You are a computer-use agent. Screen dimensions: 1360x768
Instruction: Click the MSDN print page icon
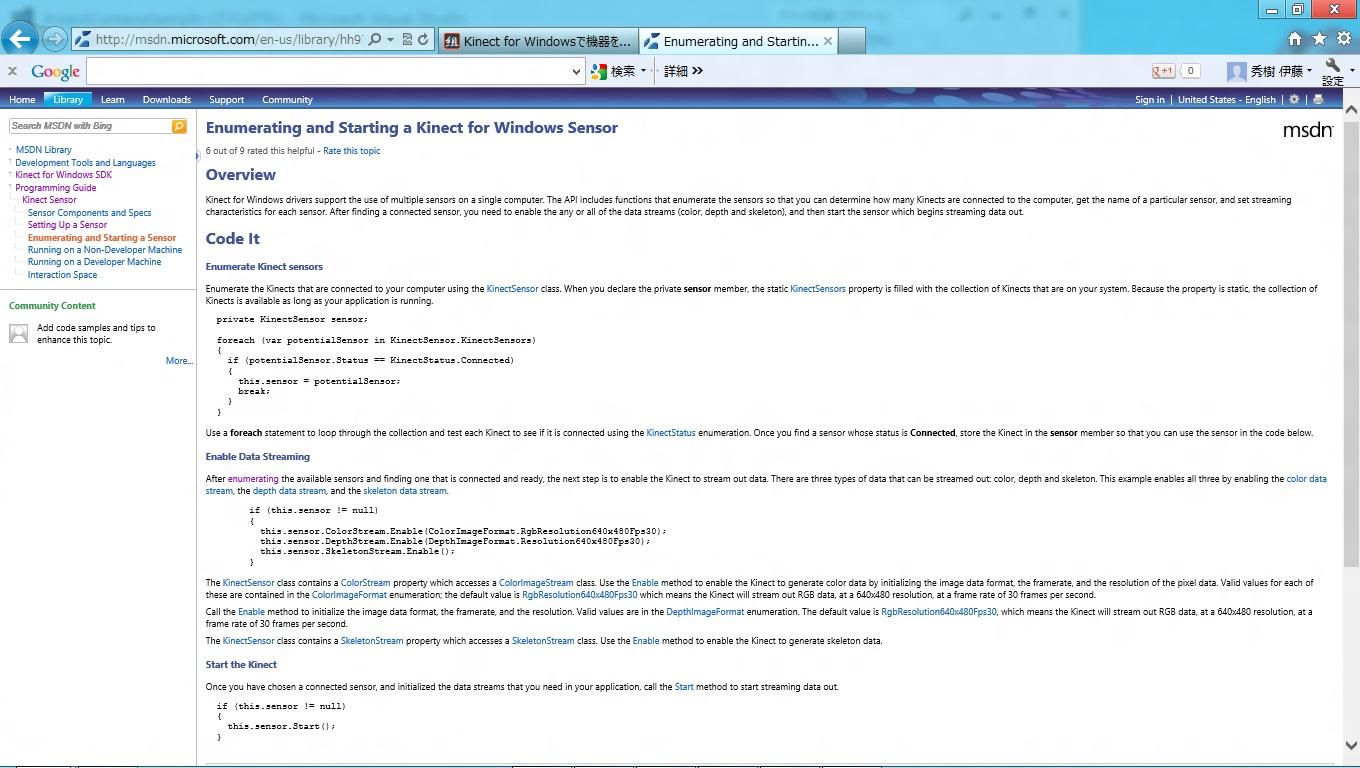point(1318,100)
